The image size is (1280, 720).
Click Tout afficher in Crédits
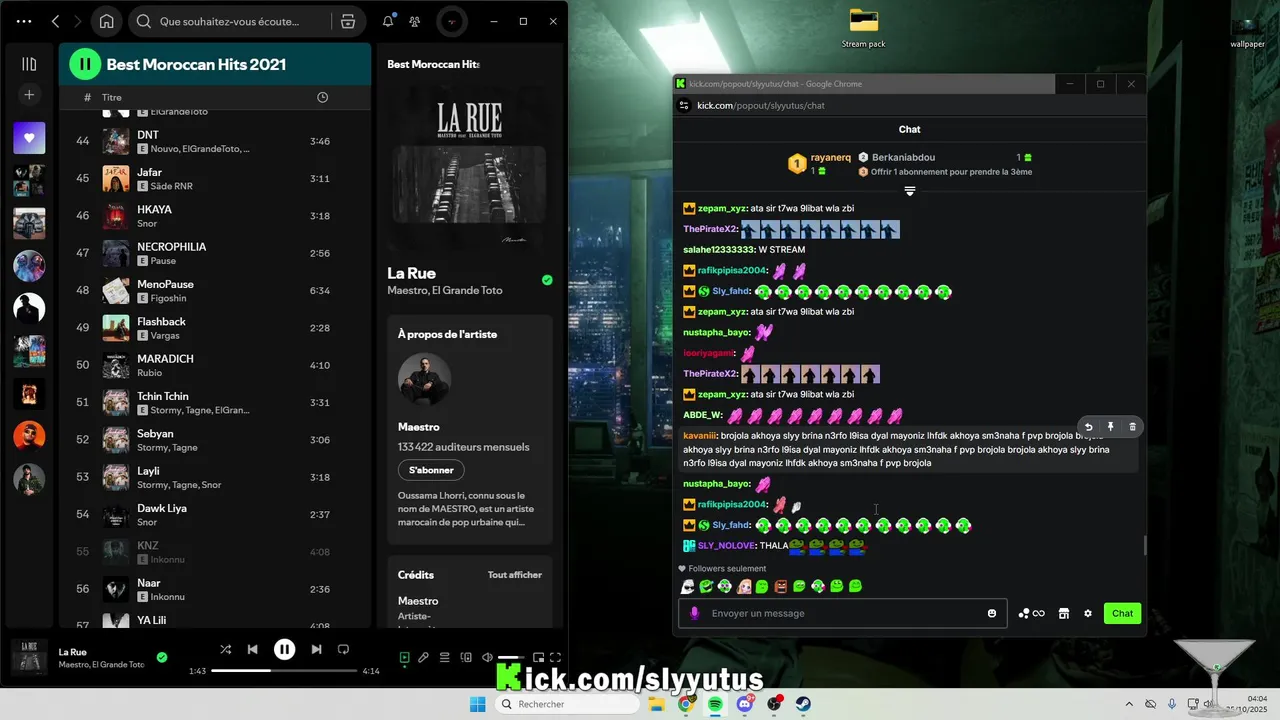pos(515,575)
